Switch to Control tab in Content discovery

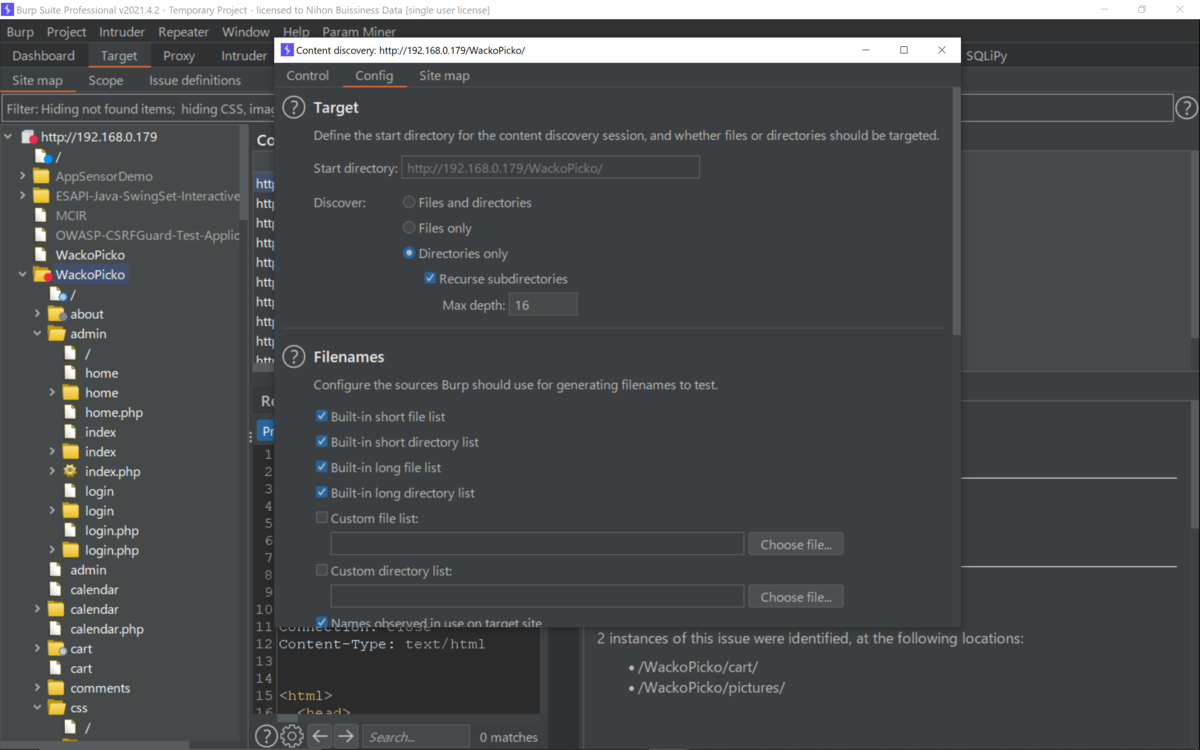pyautogui.click(x=307, y=76)
